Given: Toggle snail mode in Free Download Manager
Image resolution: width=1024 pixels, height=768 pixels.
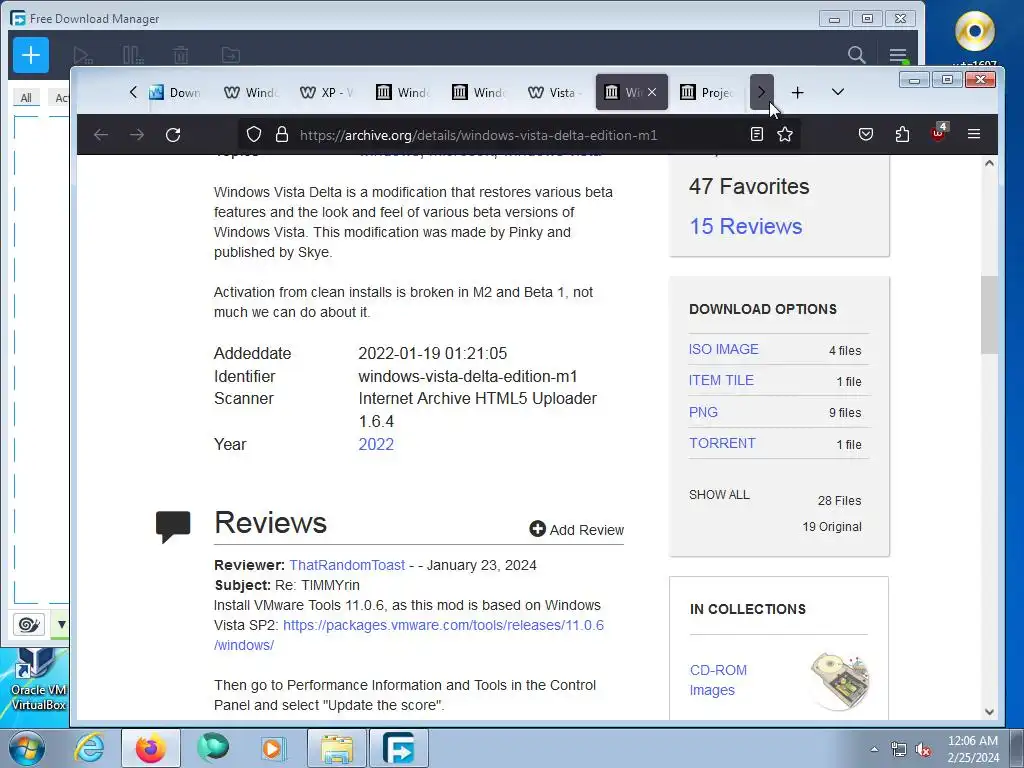Looking at the screenshot, I should [29, 624].
